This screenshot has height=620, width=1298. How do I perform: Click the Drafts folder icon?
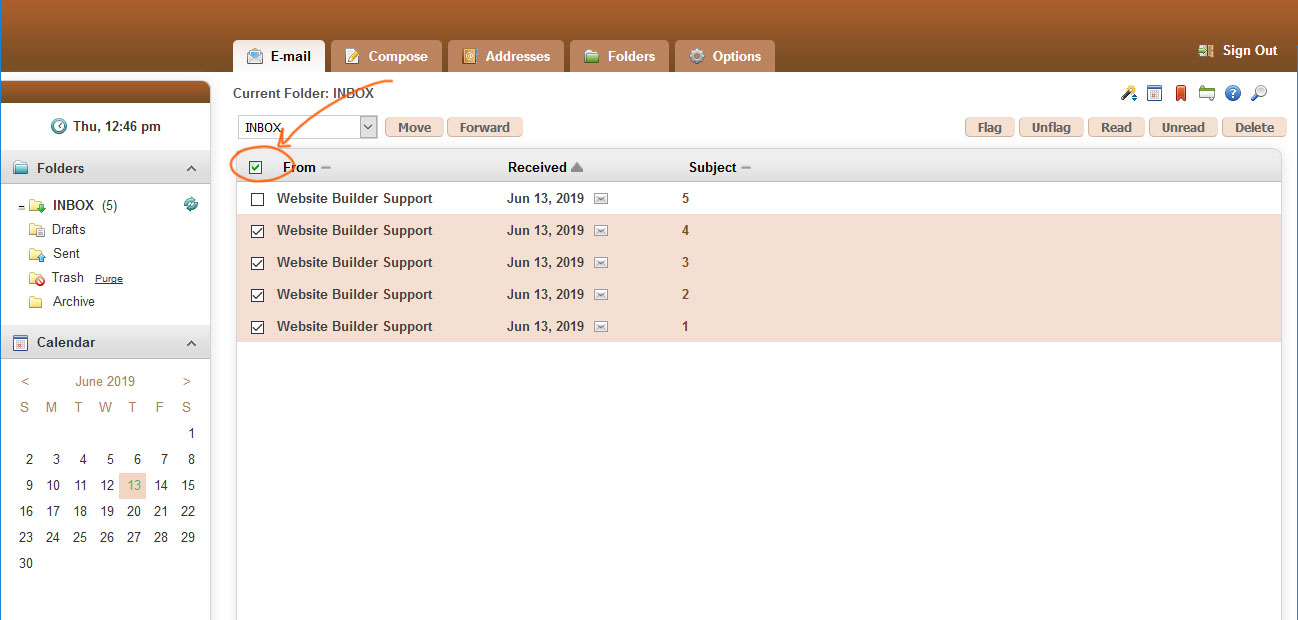37,230
